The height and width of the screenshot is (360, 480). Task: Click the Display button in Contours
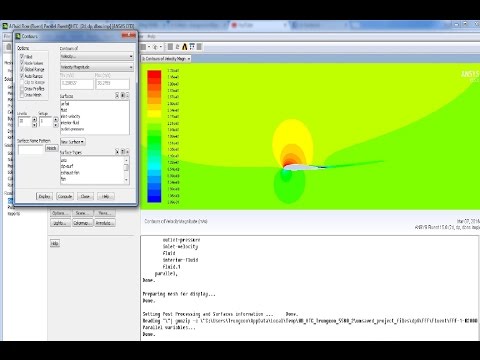[44, 196]
